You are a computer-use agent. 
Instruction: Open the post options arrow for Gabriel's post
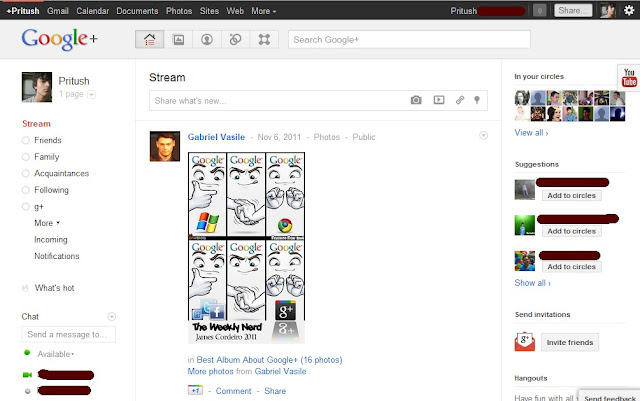483,135
